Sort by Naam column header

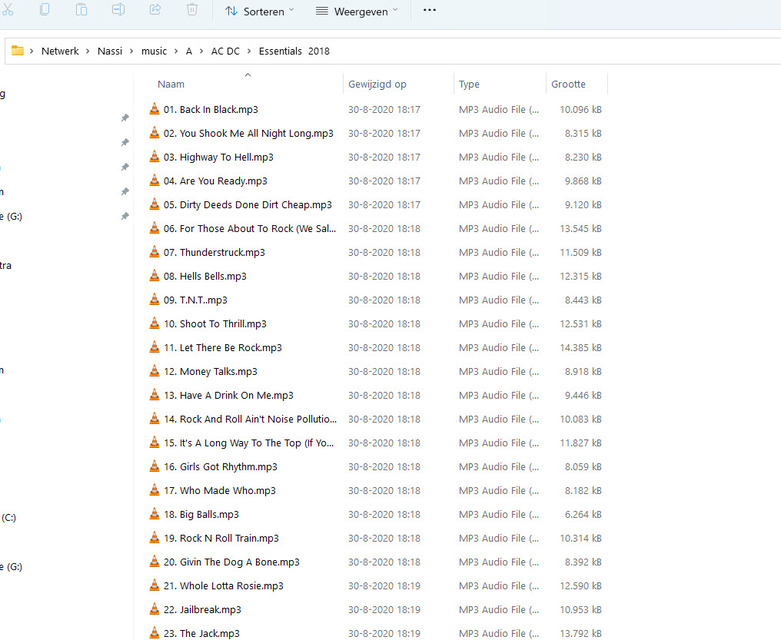point(171,84)
